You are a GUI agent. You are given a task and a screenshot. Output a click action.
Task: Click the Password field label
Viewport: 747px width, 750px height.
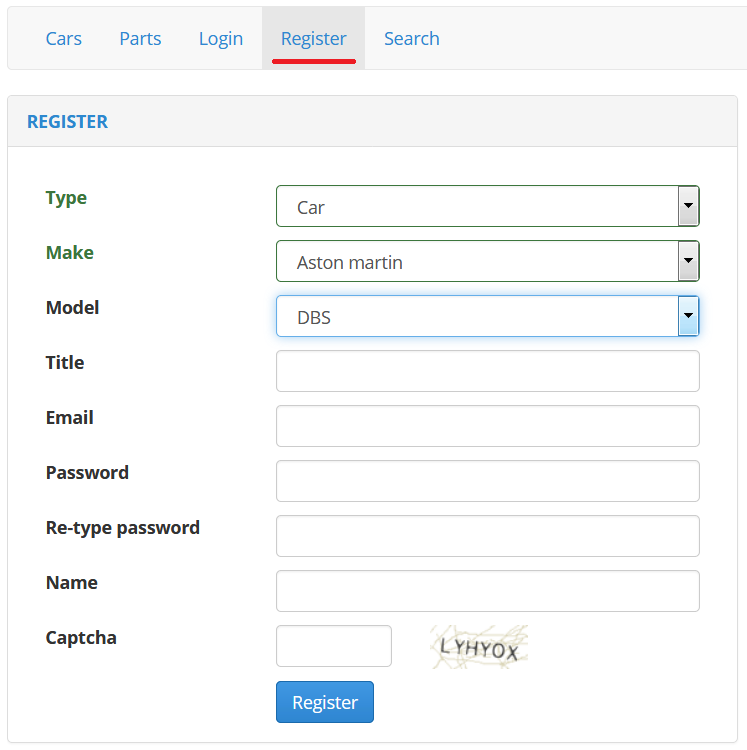(88, 473)
